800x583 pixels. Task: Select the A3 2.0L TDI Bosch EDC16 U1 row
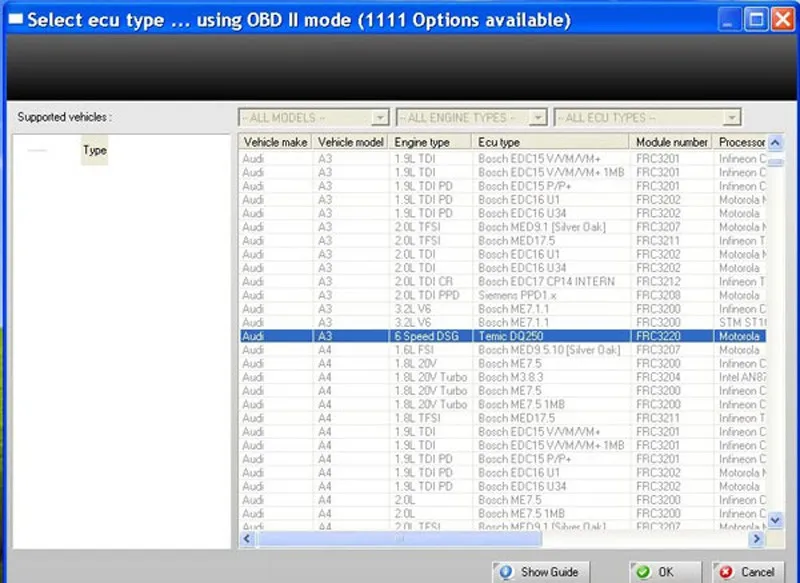[503, 254]
